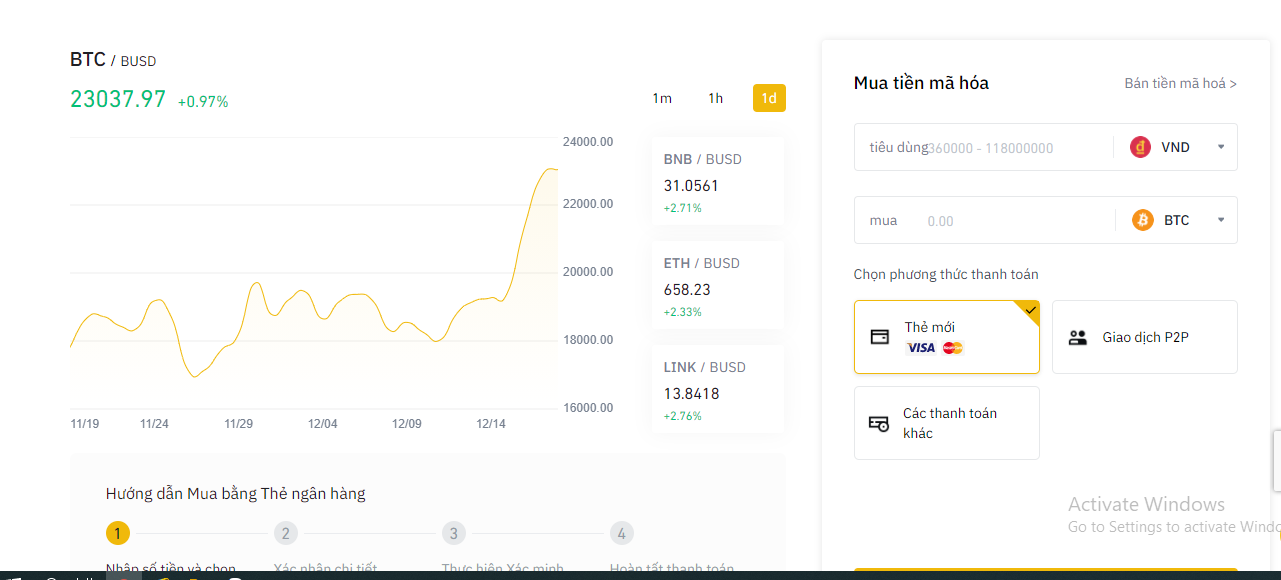Screen dimensions: 1281x580
Task: Click the orange Bitcoin coin icon
Action: [1142, 220]
